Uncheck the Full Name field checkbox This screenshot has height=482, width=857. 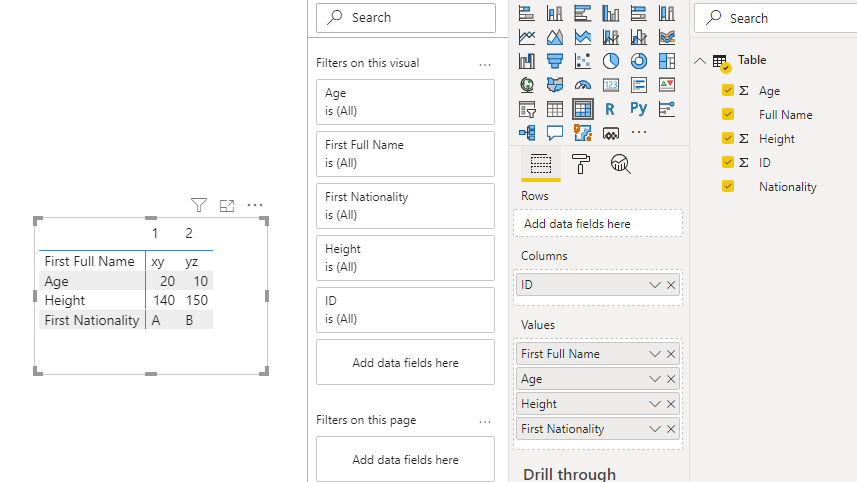727,114
